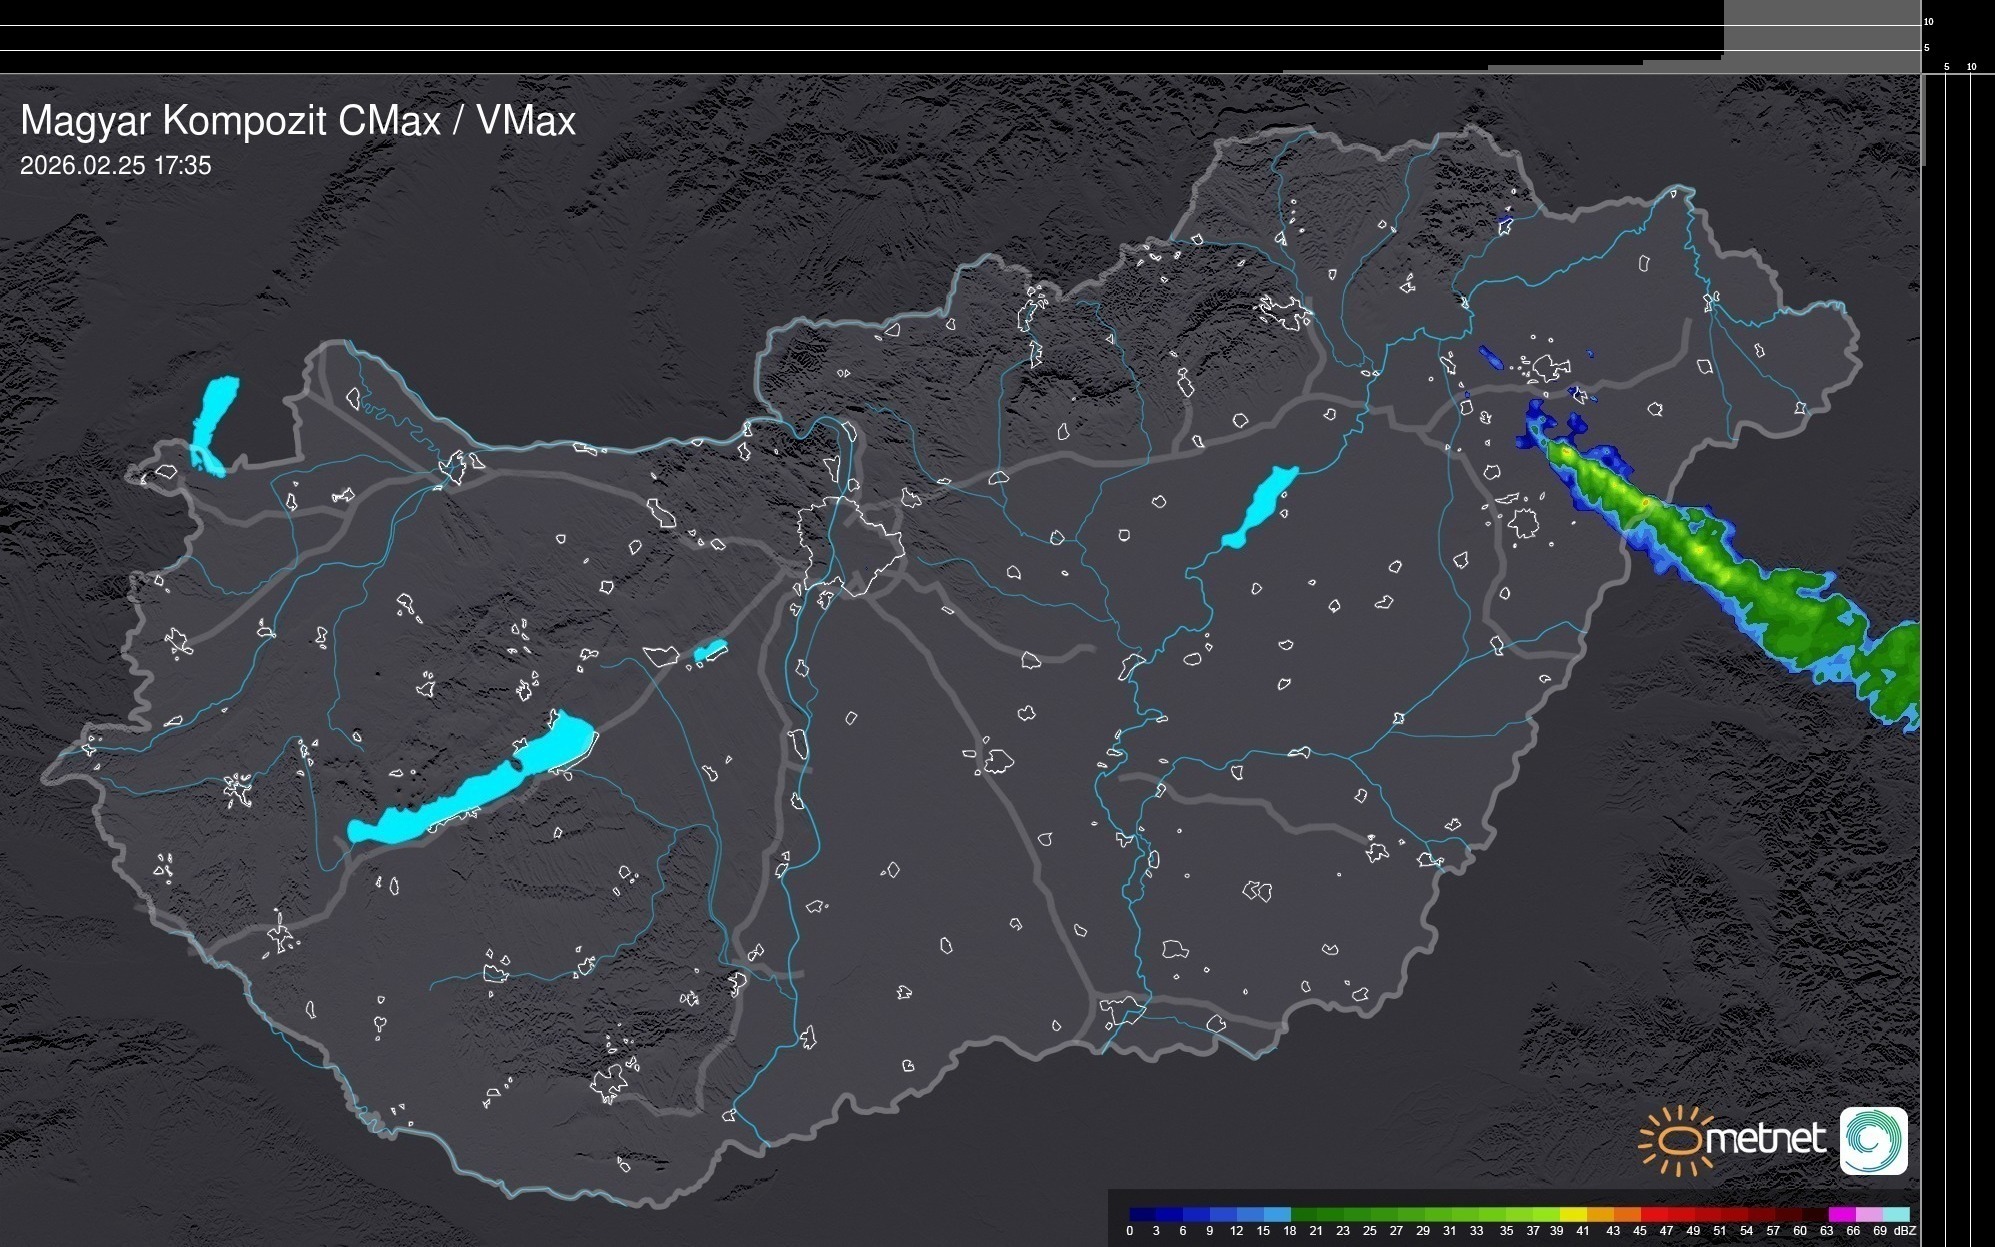
Task: Click the dBZ unit label in legend
Action: tap(1905, 1231)
